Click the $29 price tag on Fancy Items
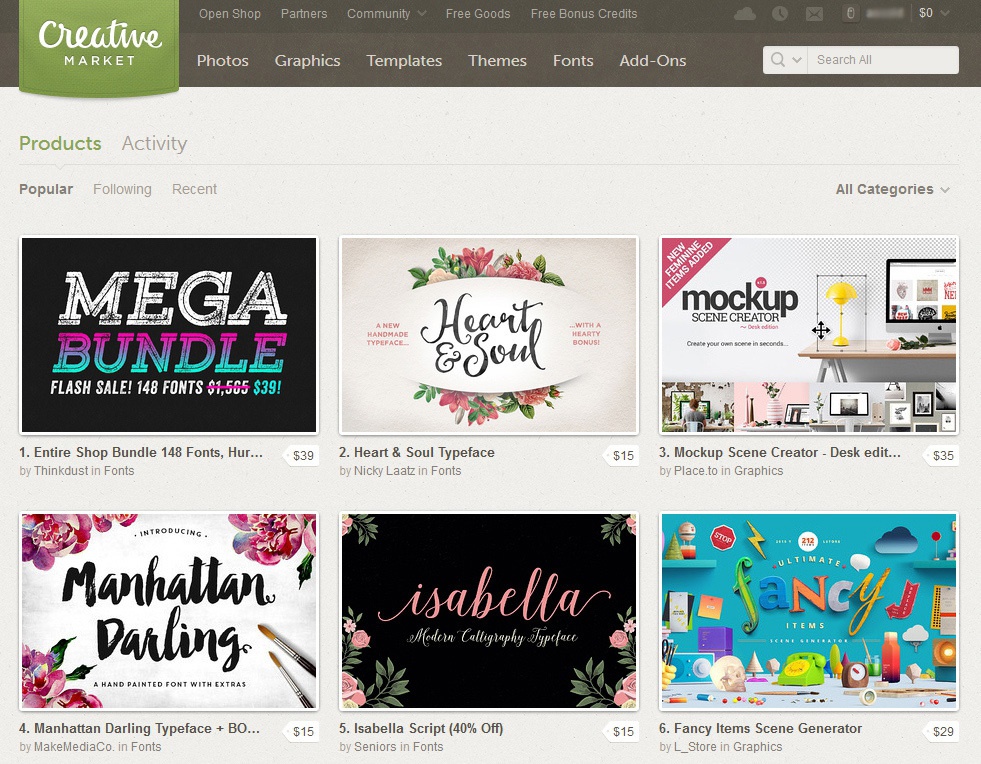The height and width of the screenshot is (764, 981). tap(942, 731)
